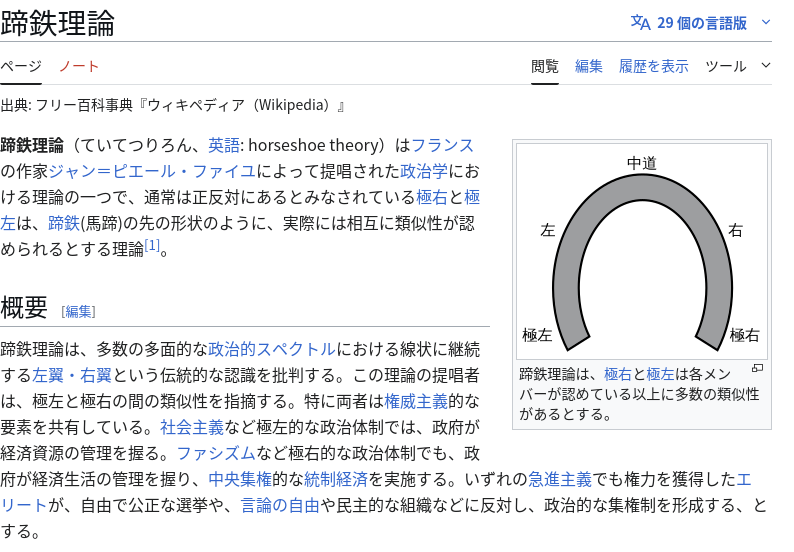Click the 中道 label in the diagram
The image size is (794, 552).
coord(642,163)
